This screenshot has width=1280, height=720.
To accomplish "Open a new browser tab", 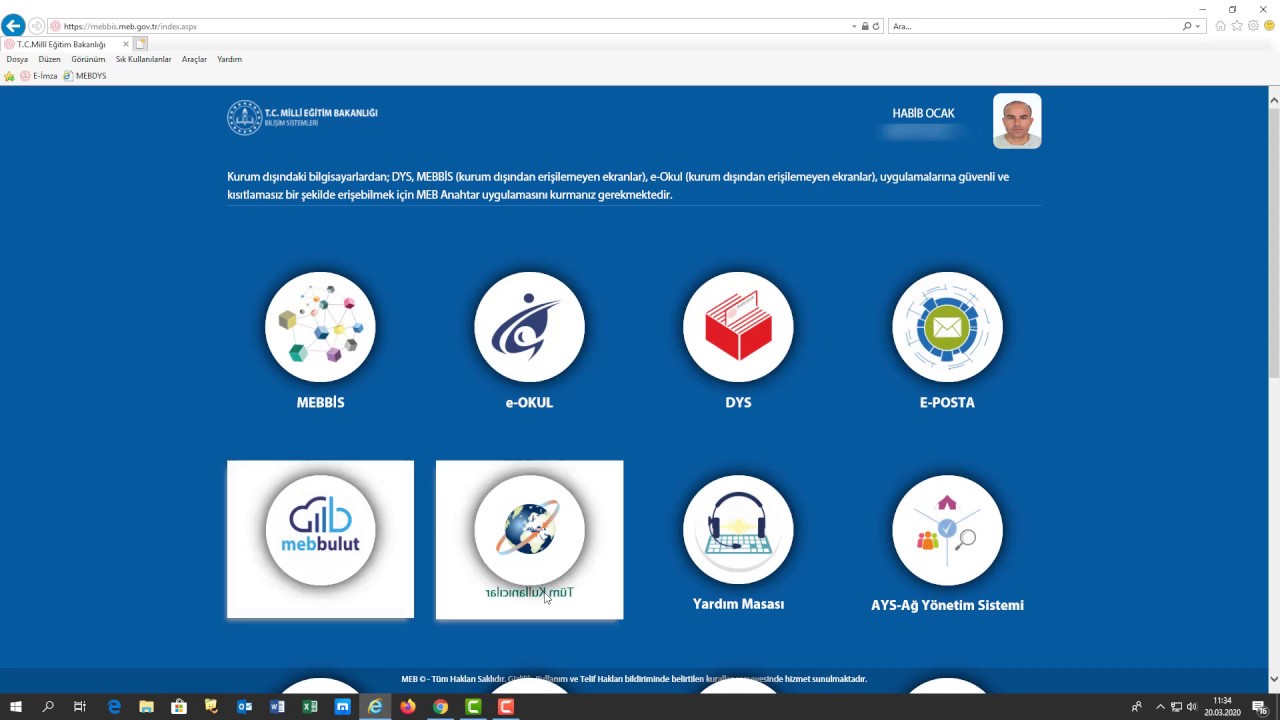I will (141, 44).
